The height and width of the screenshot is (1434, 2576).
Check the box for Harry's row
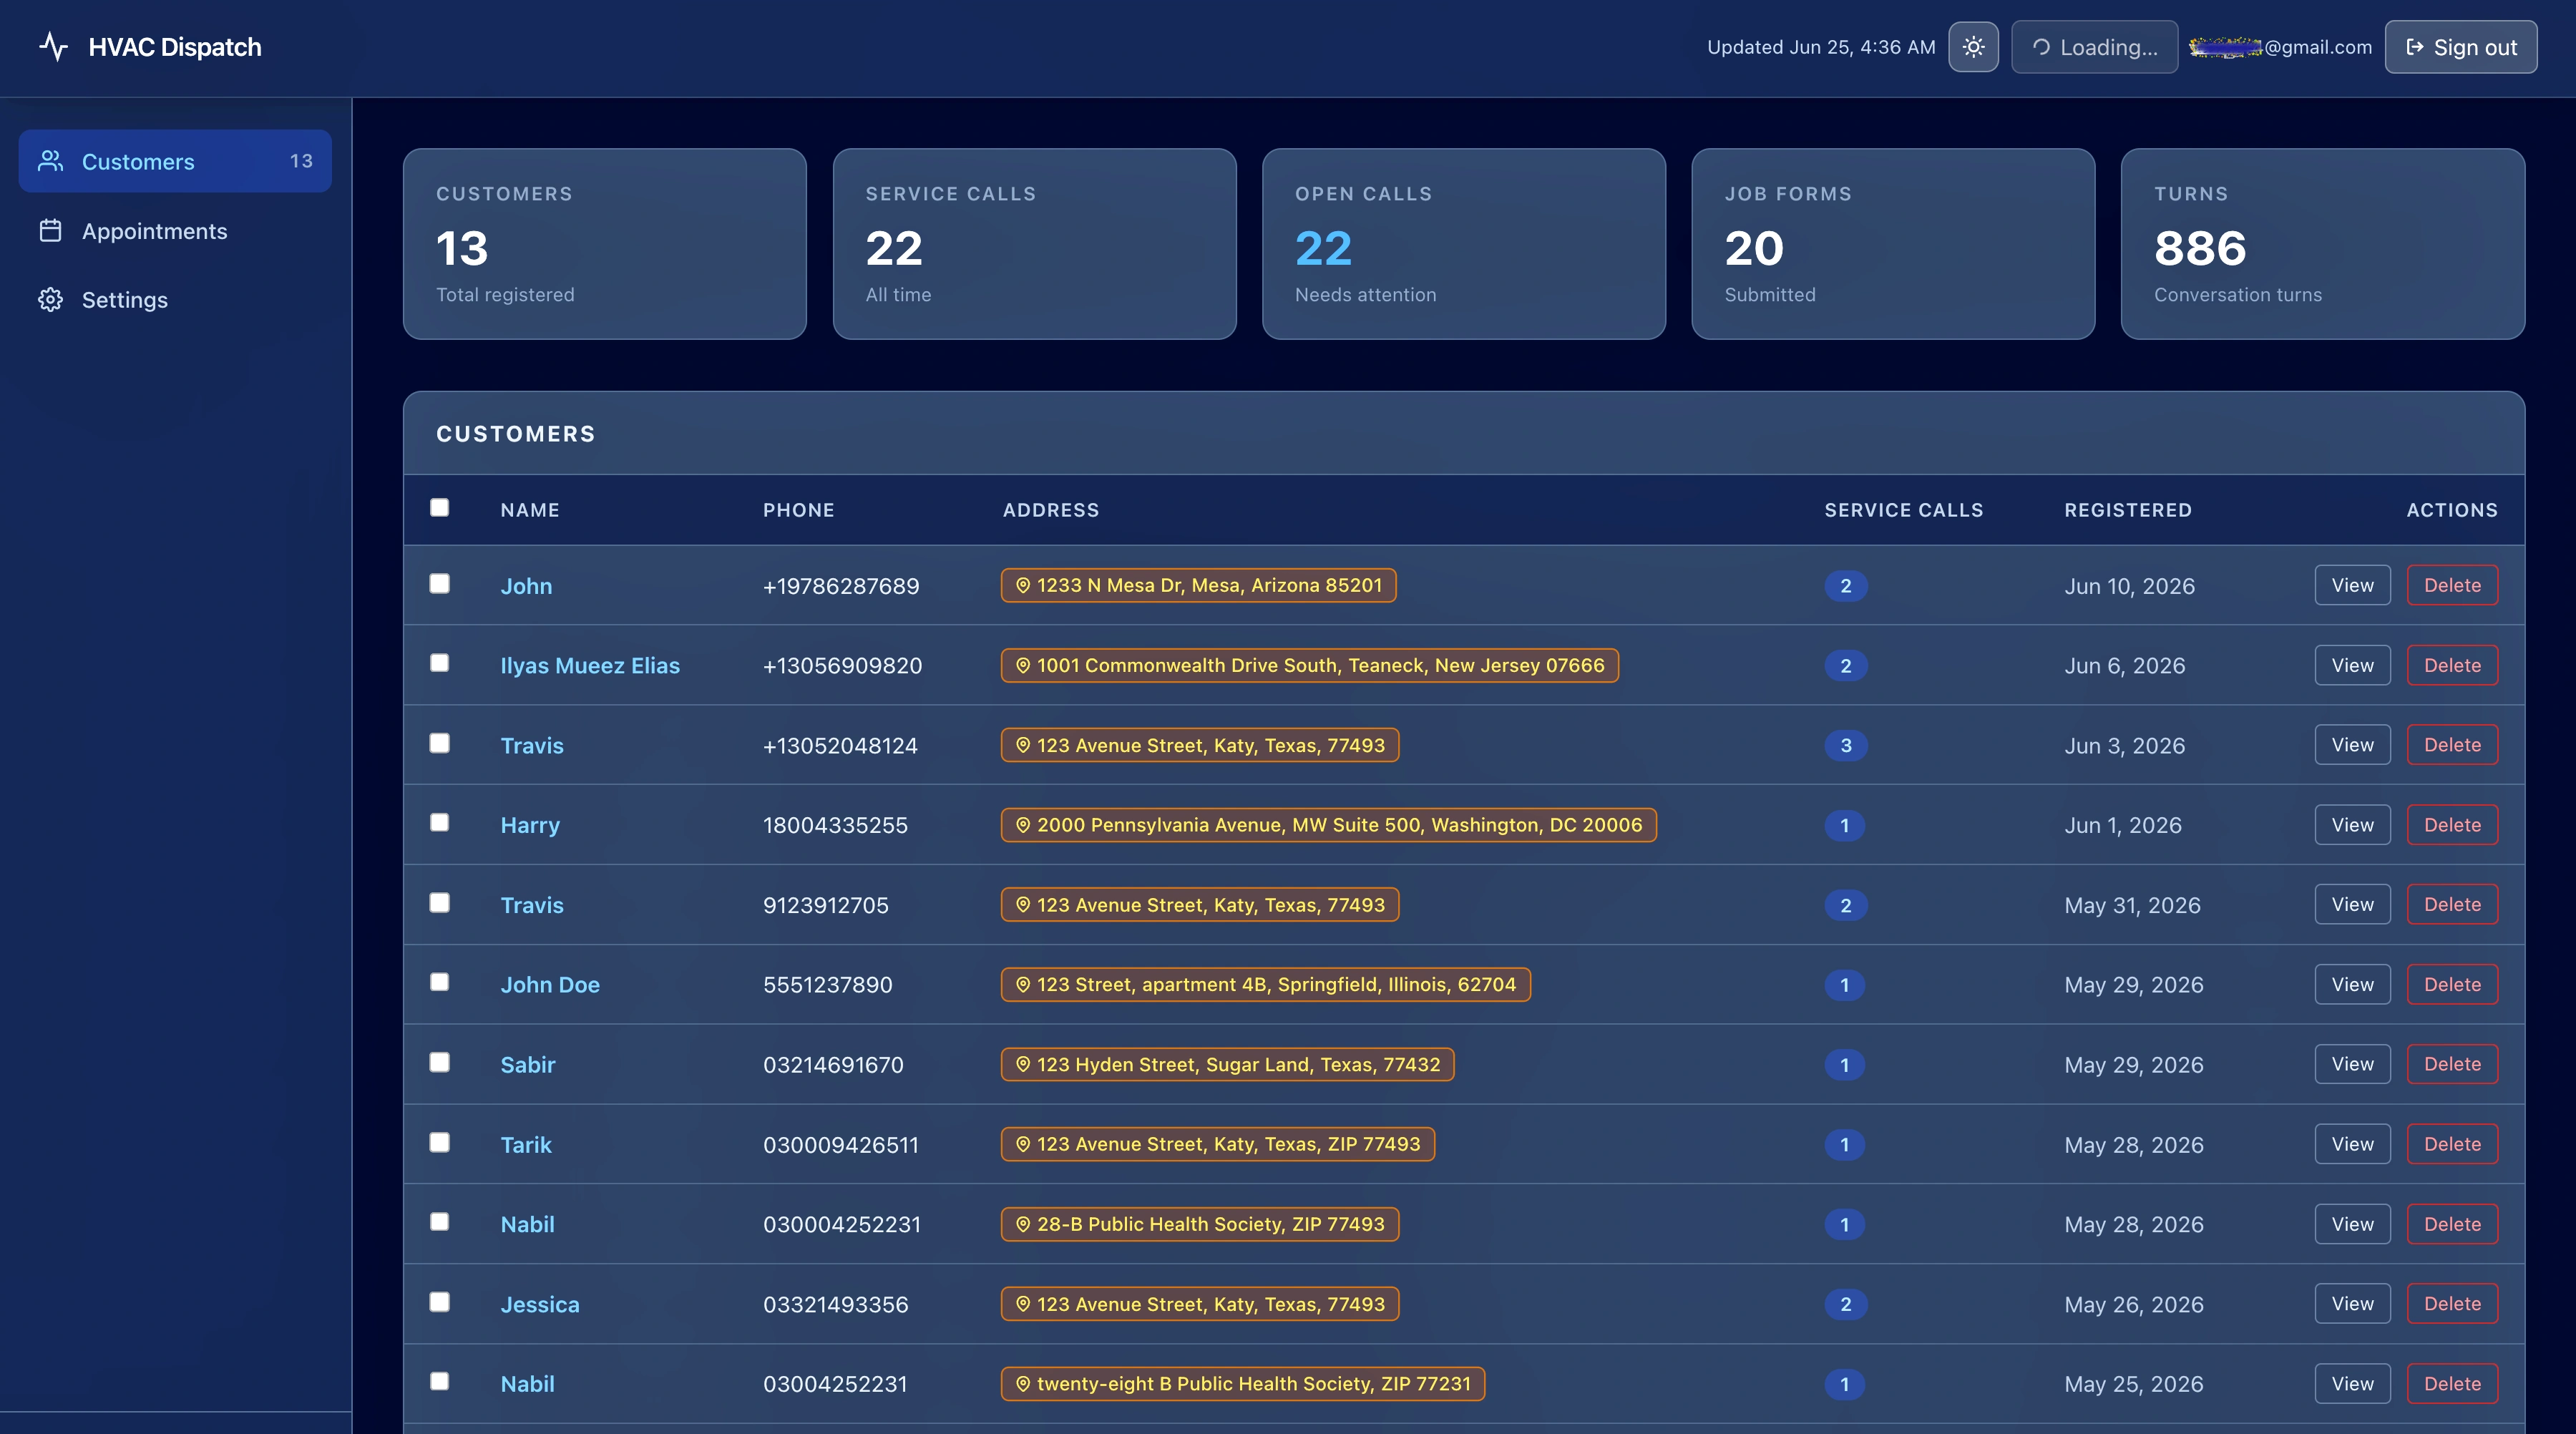(439, 823)
